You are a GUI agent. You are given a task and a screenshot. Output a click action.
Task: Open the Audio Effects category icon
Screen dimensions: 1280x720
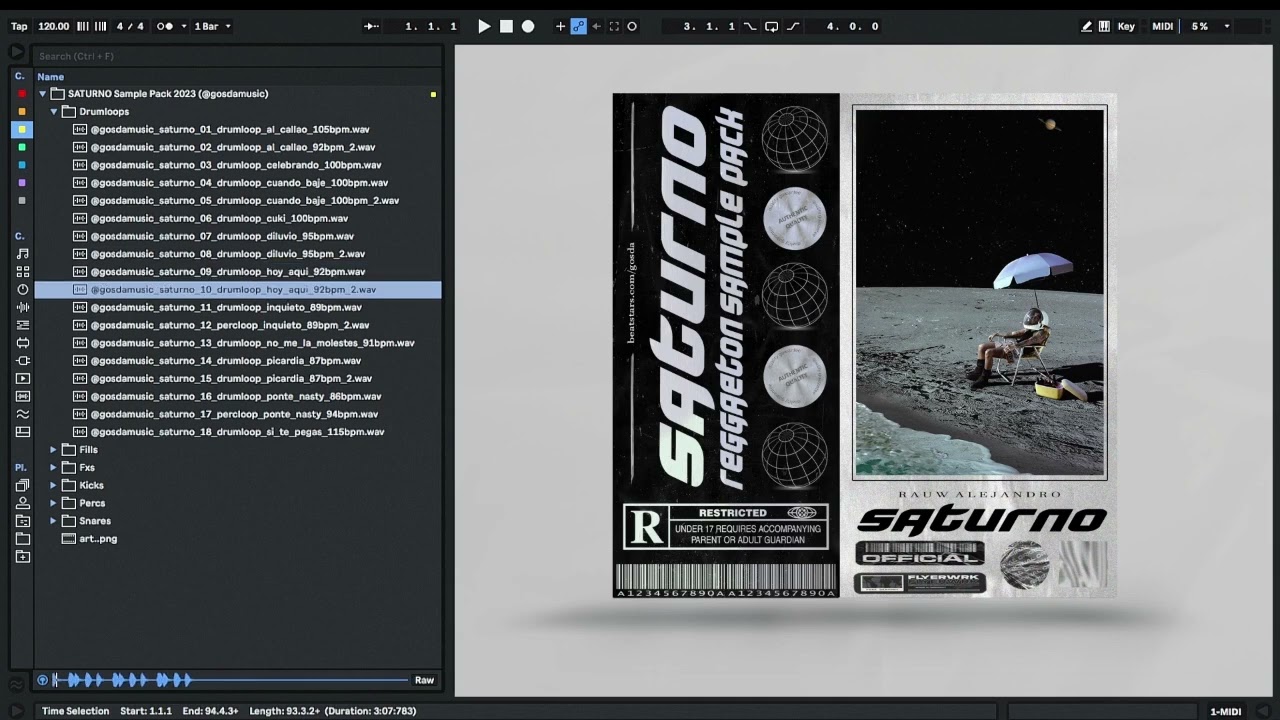tap(22, 307)
